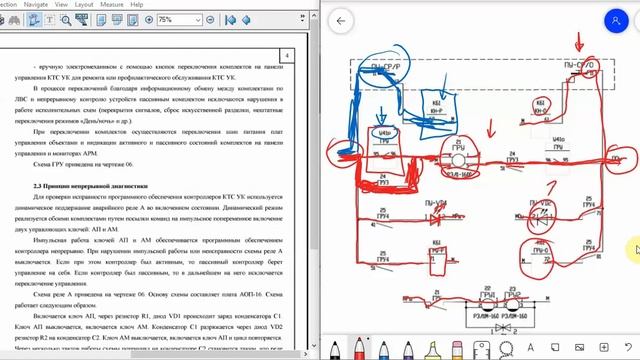
Task: Open the Navigate menu
Action: 36,4
